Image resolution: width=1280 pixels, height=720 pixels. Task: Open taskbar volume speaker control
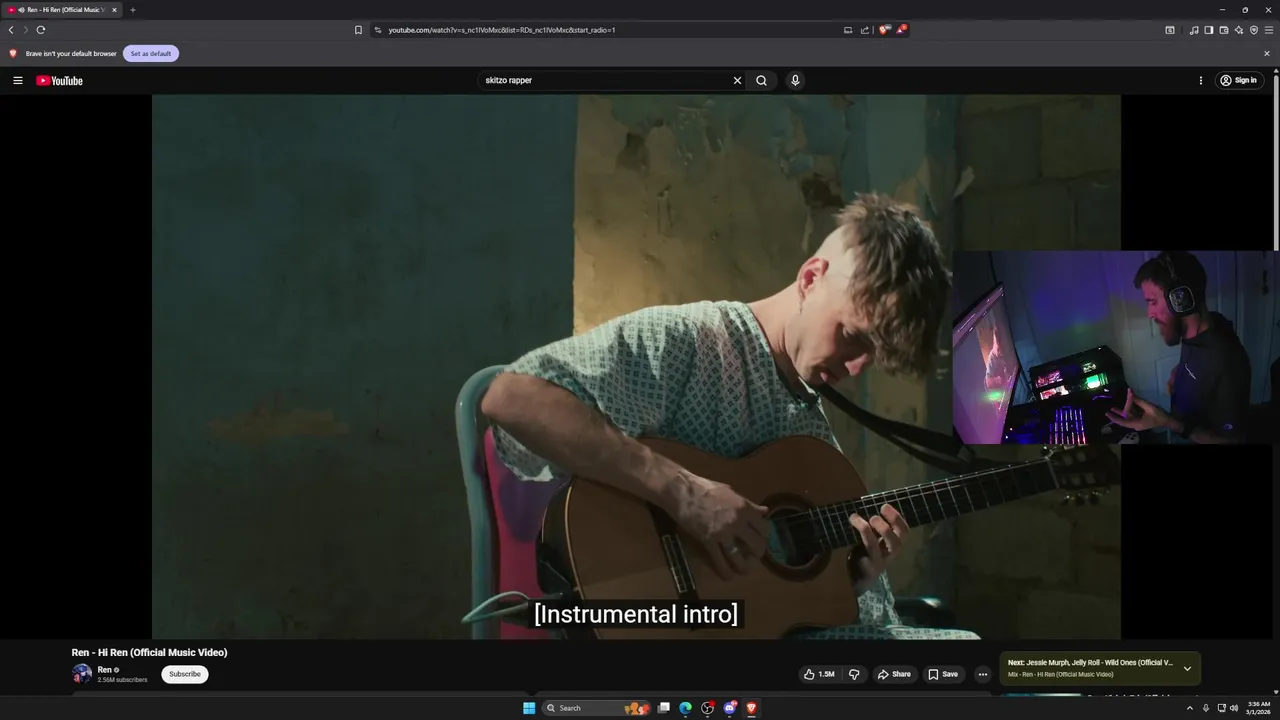[x=1234, y=708]
